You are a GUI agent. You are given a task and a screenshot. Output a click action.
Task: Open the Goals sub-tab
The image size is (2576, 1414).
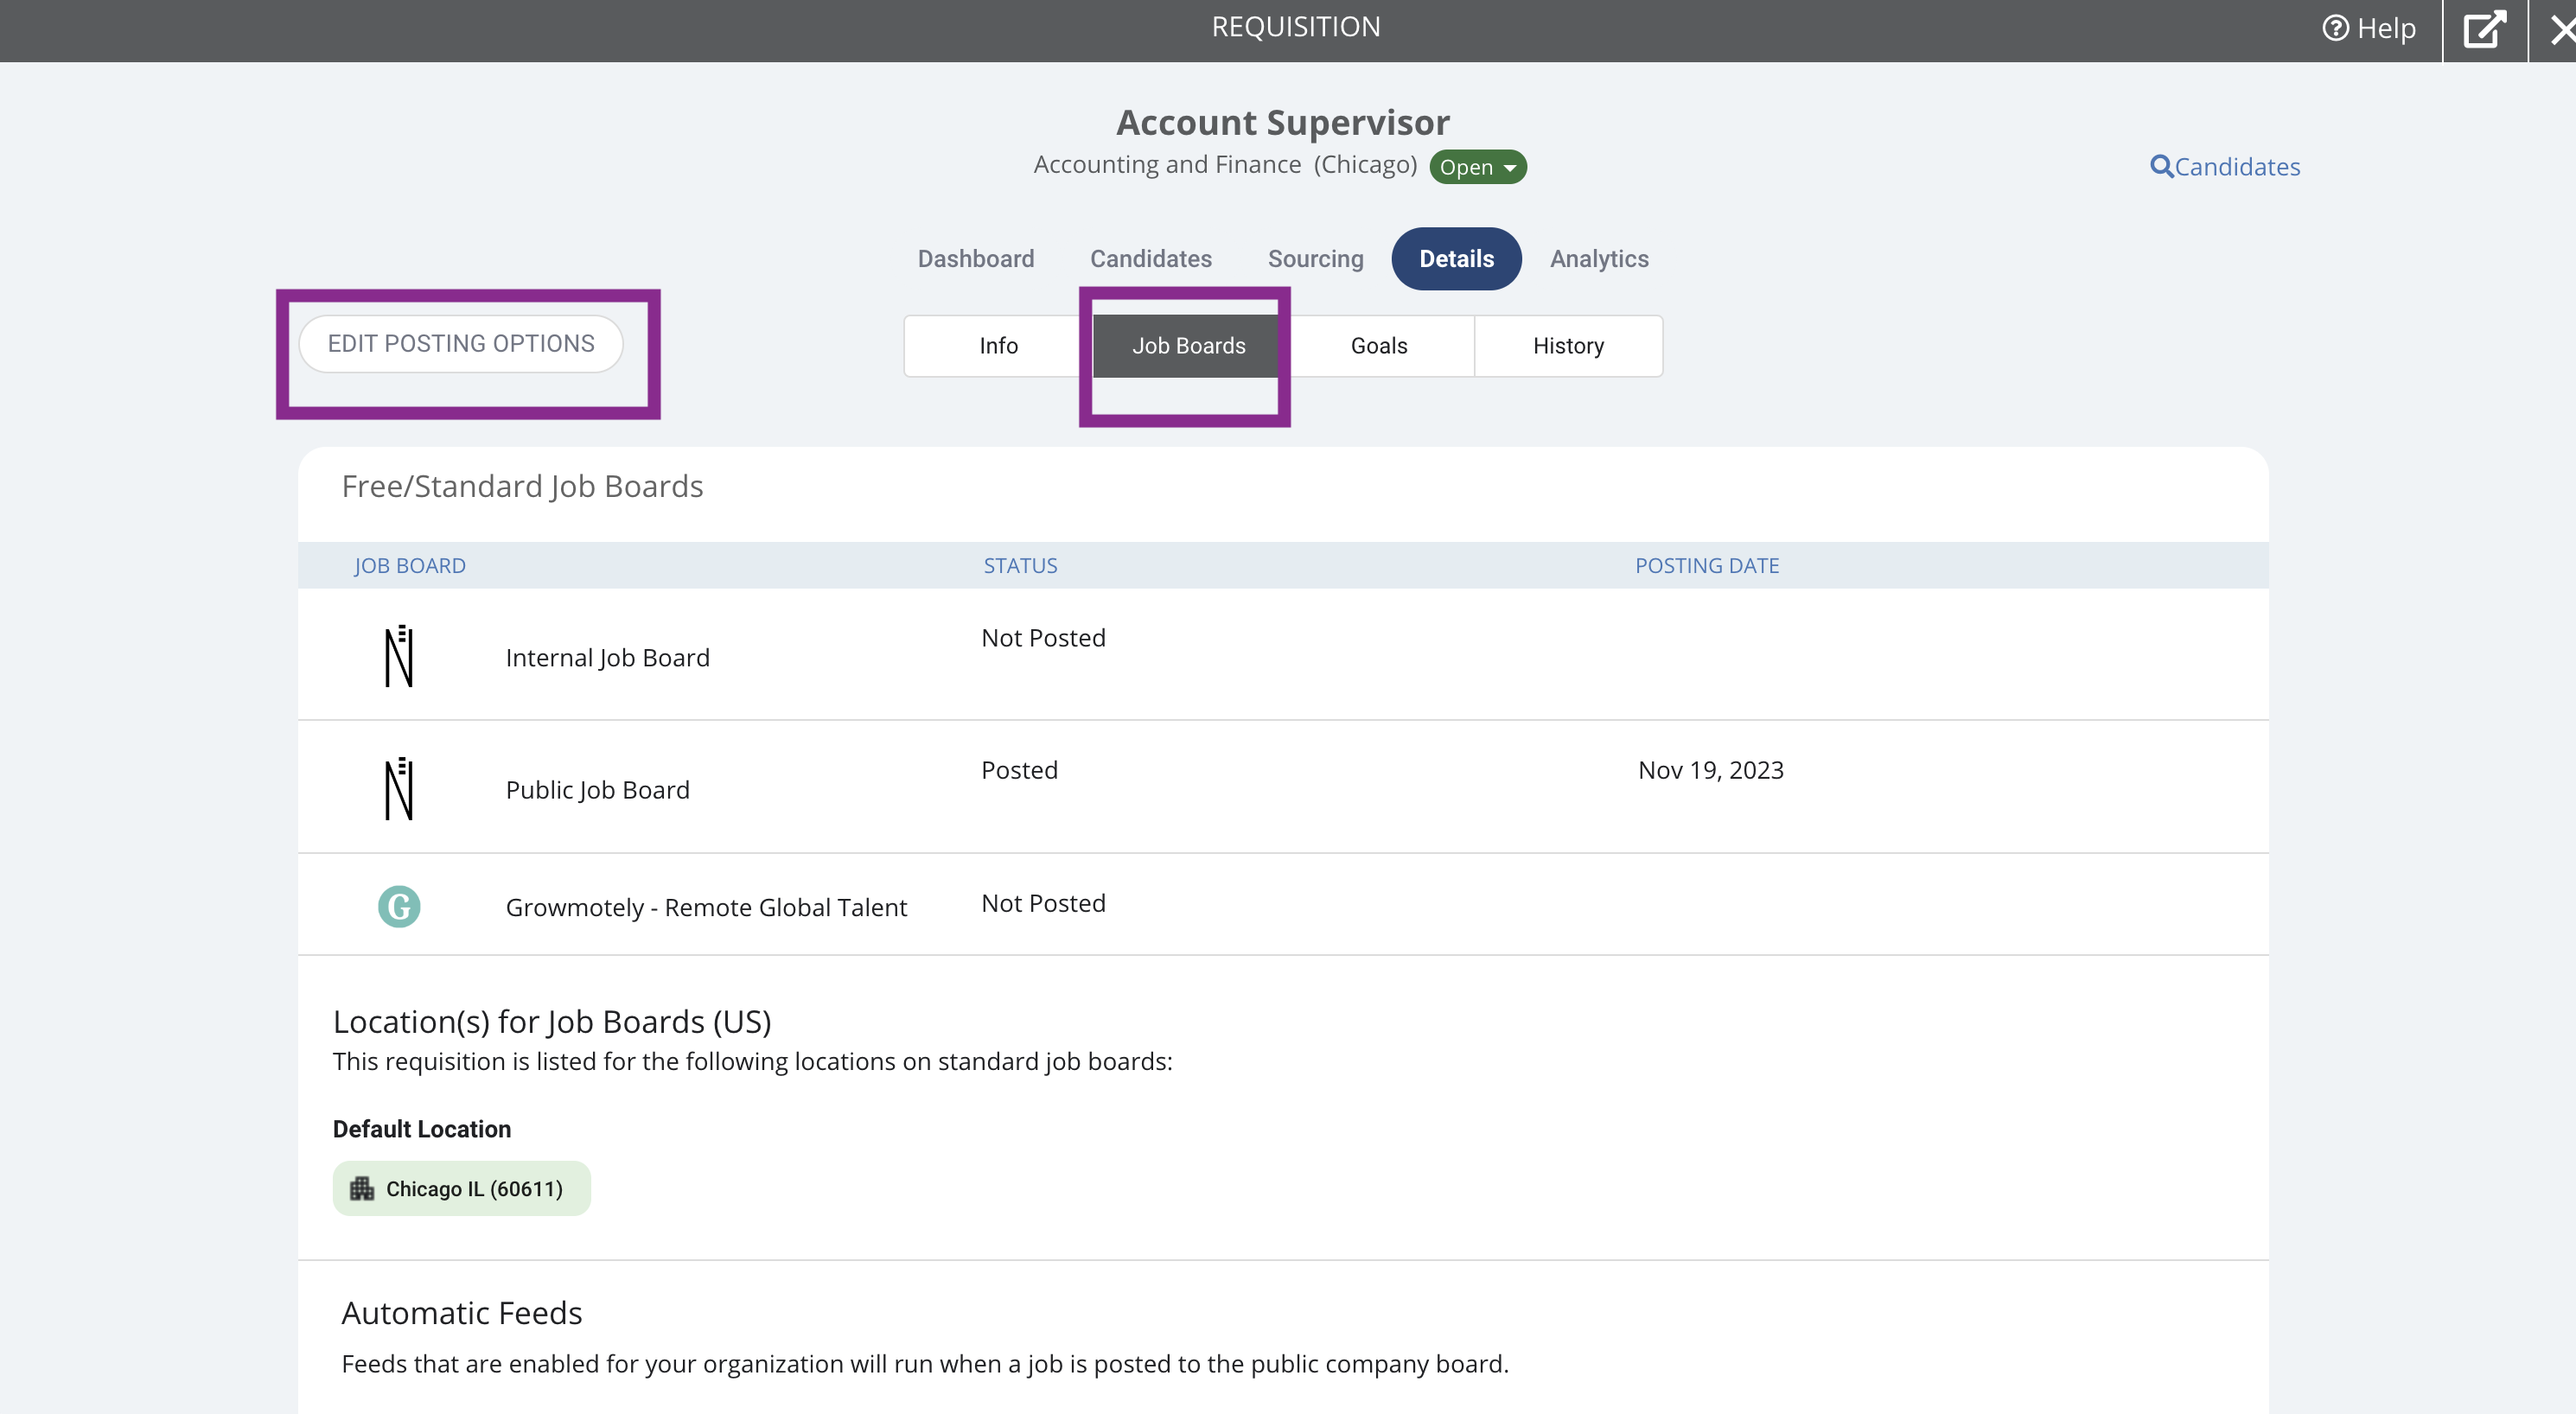tap(1379, 346)
